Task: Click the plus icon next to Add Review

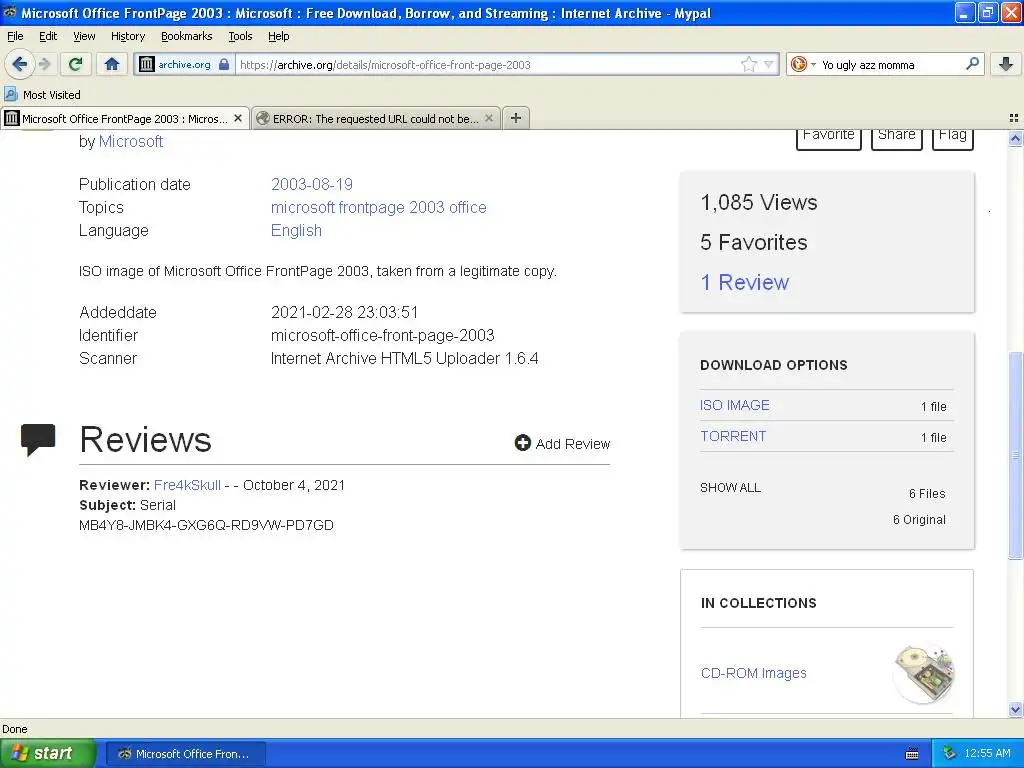Action: coord(522,443)
